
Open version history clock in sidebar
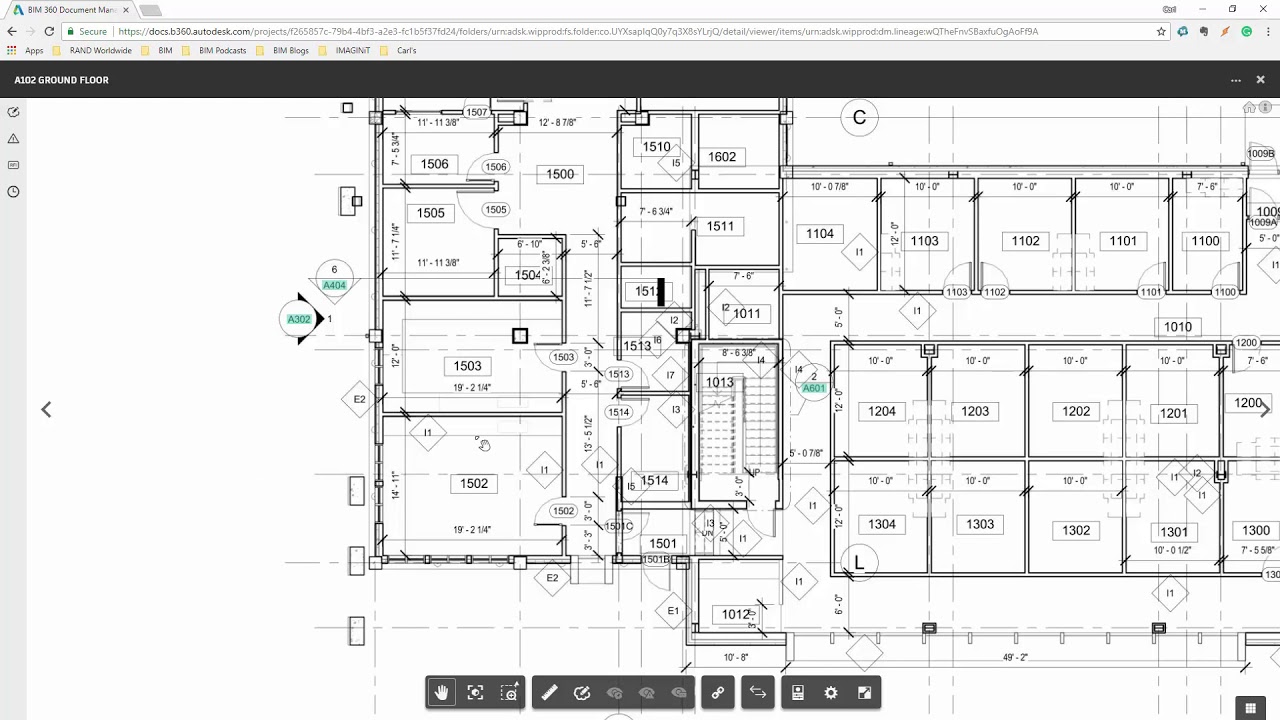[14, 191]
